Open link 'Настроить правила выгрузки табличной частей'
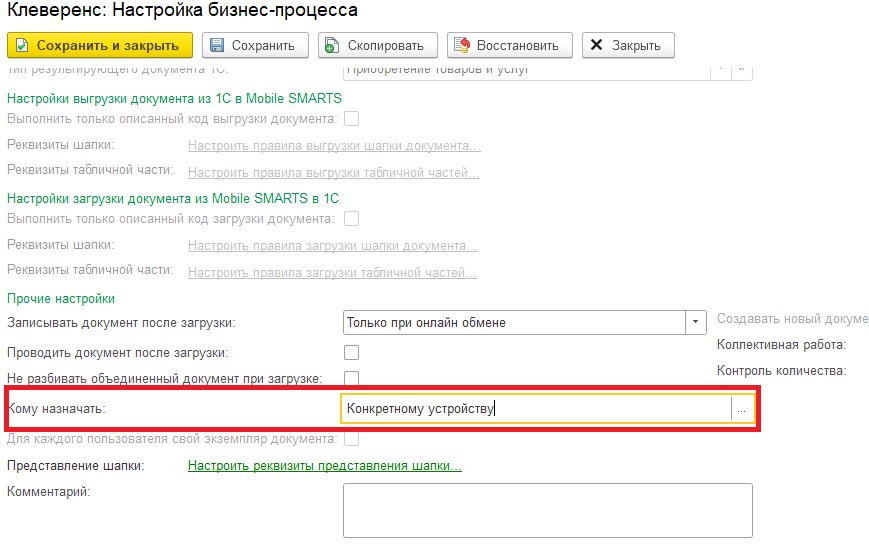 [x=334, y=173]
